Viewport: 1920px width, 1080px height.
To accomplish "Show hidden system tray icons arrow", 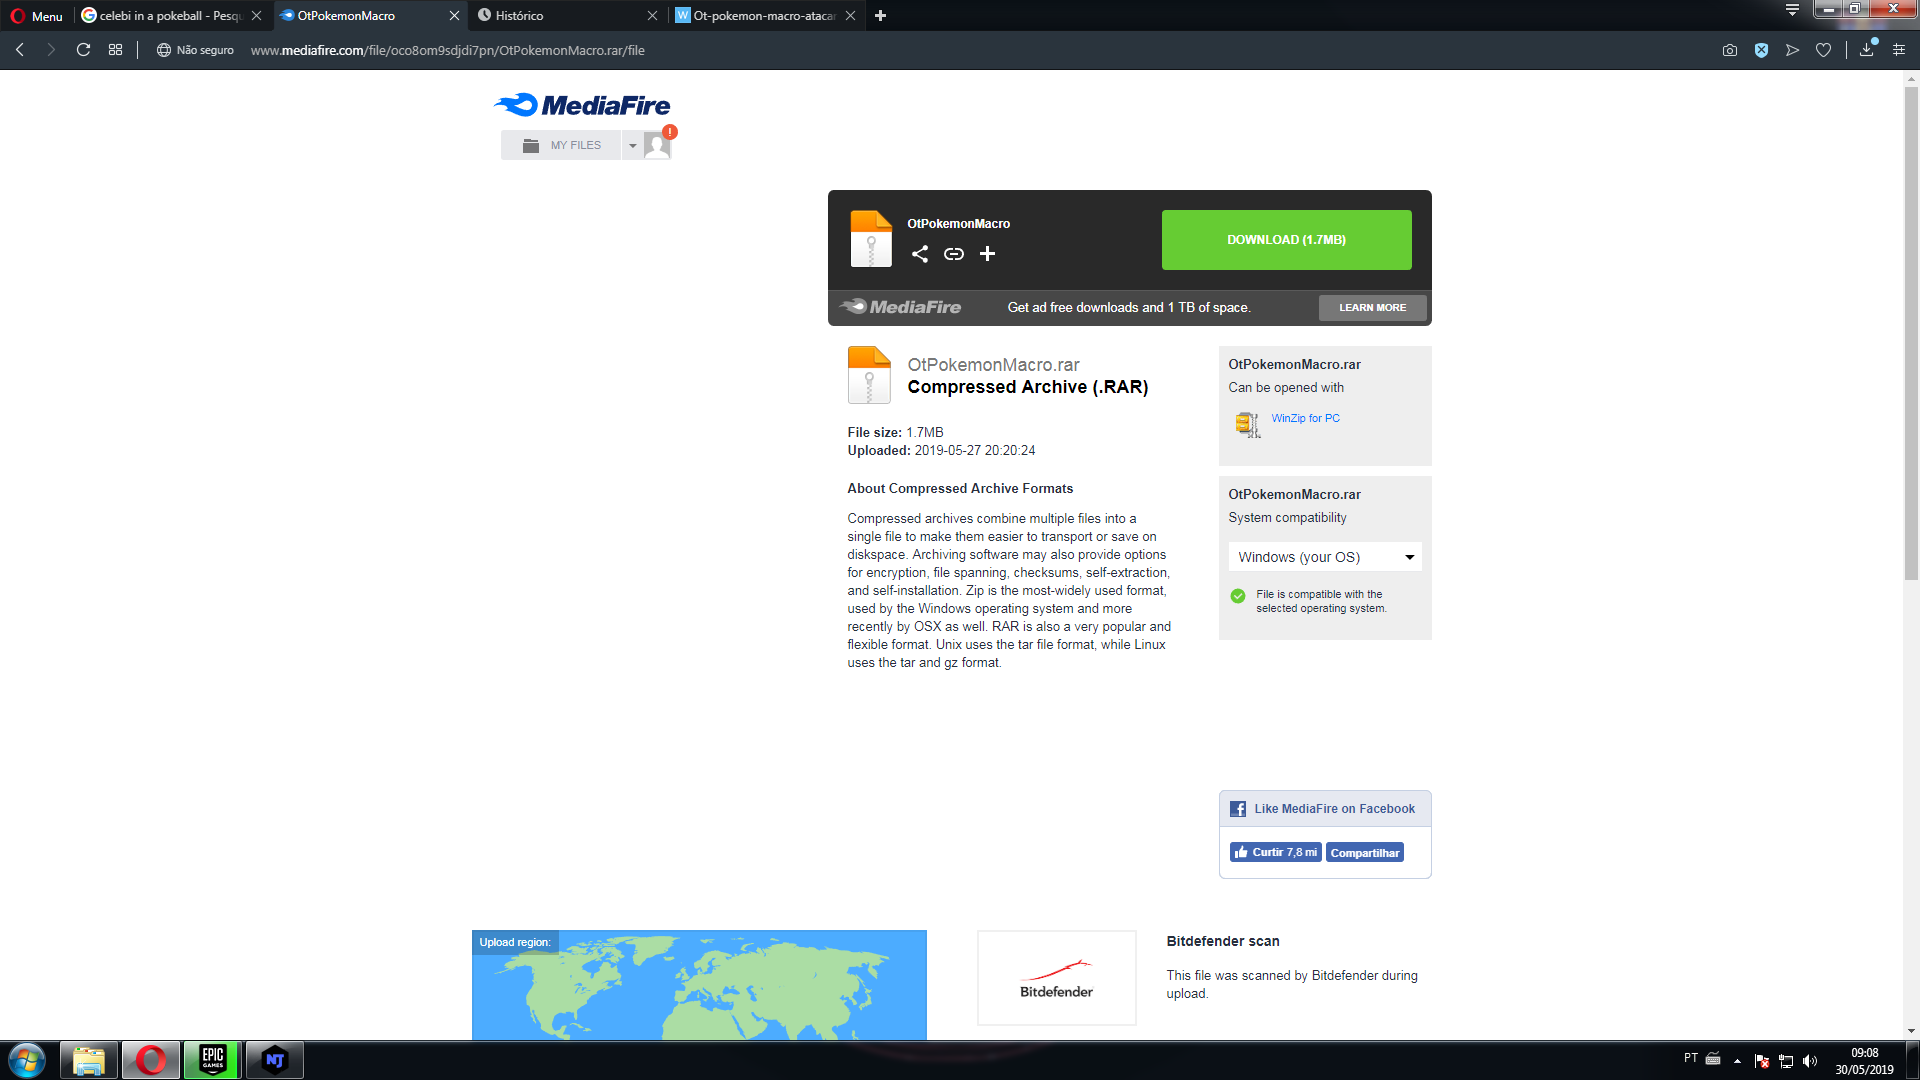I will [1737, 1061].
